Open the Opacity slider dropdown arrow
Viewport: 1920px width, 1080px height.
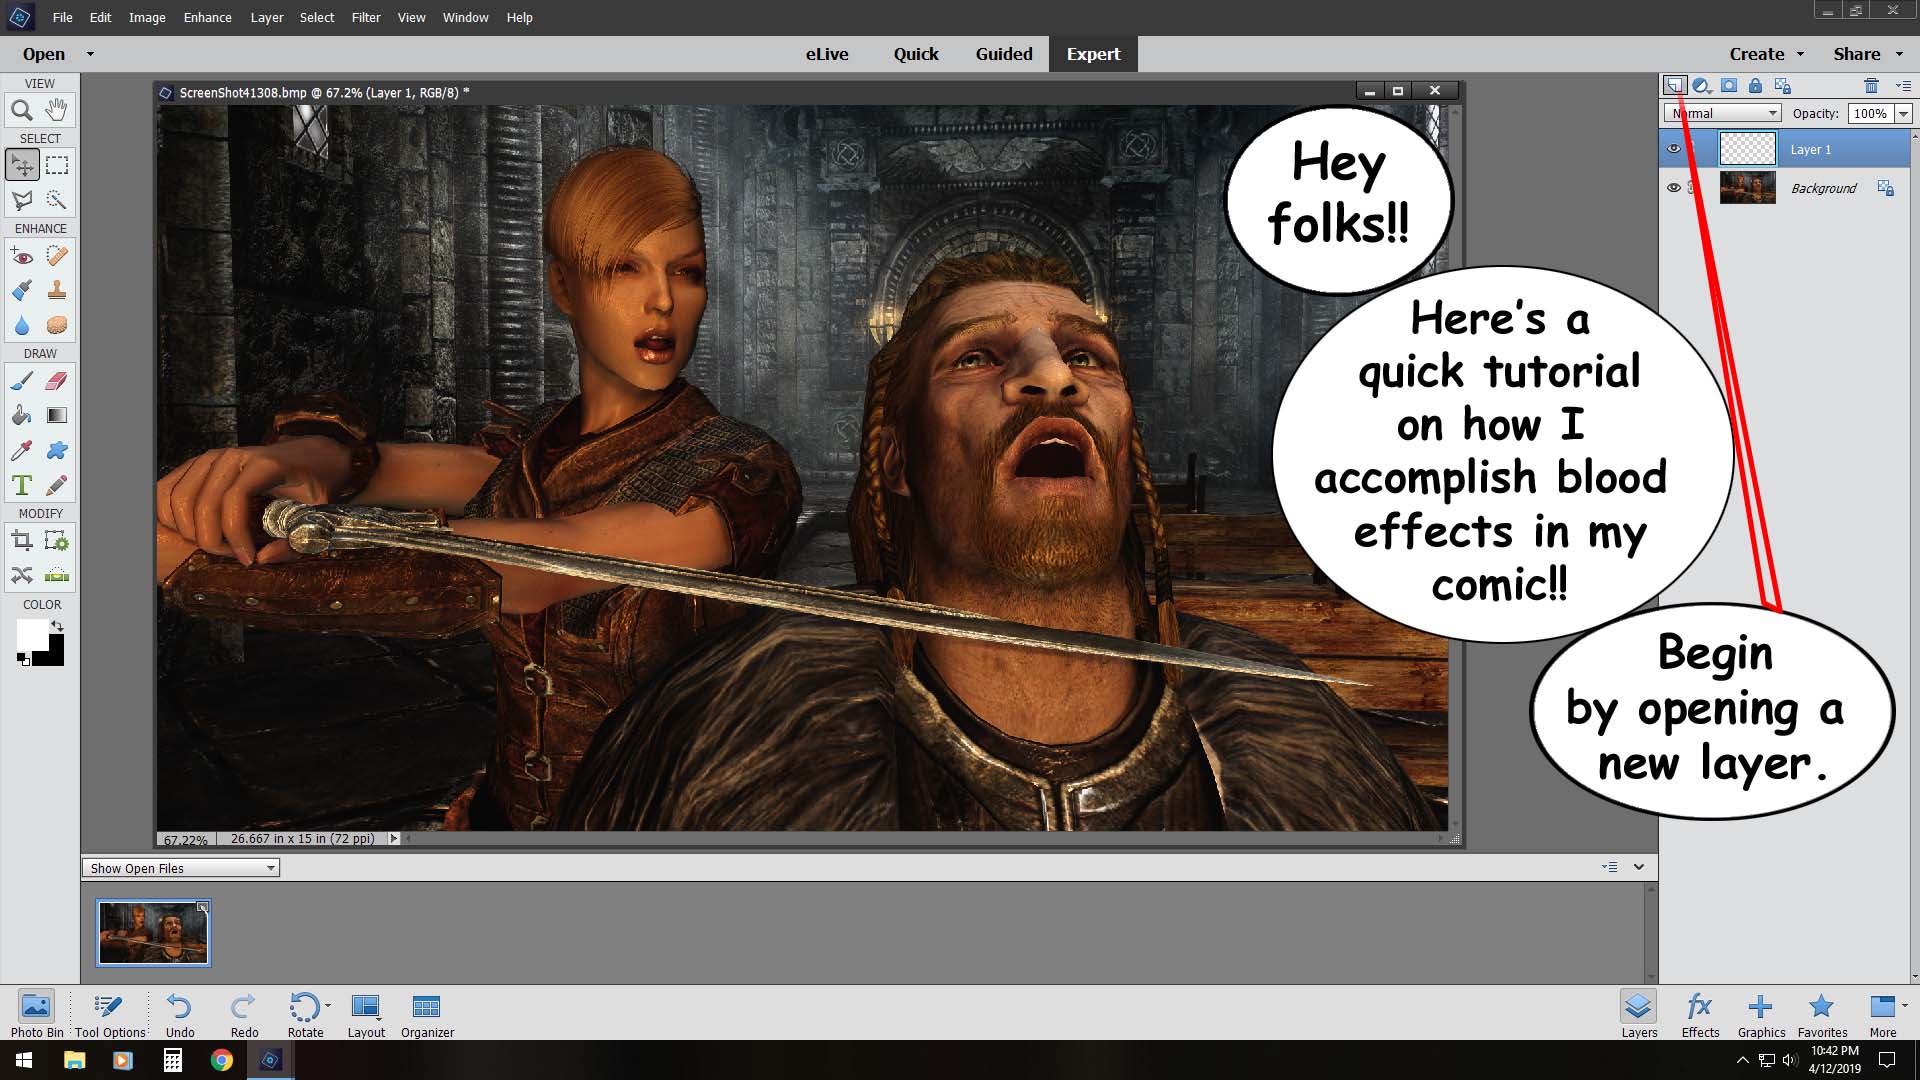point(1903,113)
